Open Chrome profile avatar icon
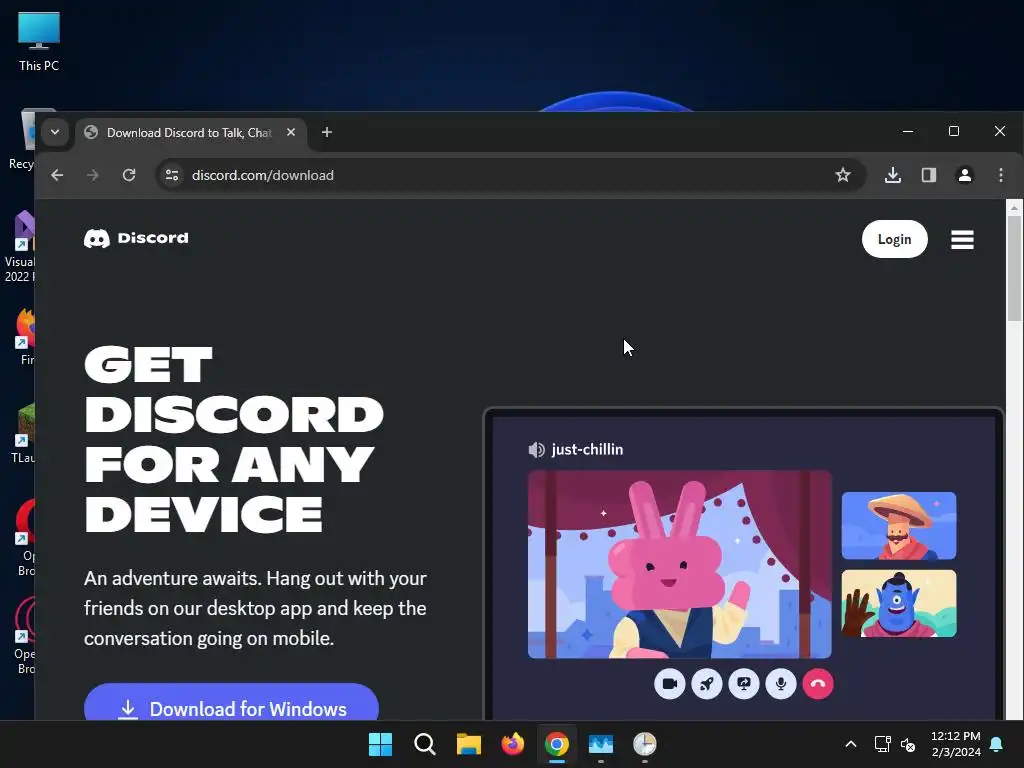This screenshot has width=1024, height=768. 965,175
